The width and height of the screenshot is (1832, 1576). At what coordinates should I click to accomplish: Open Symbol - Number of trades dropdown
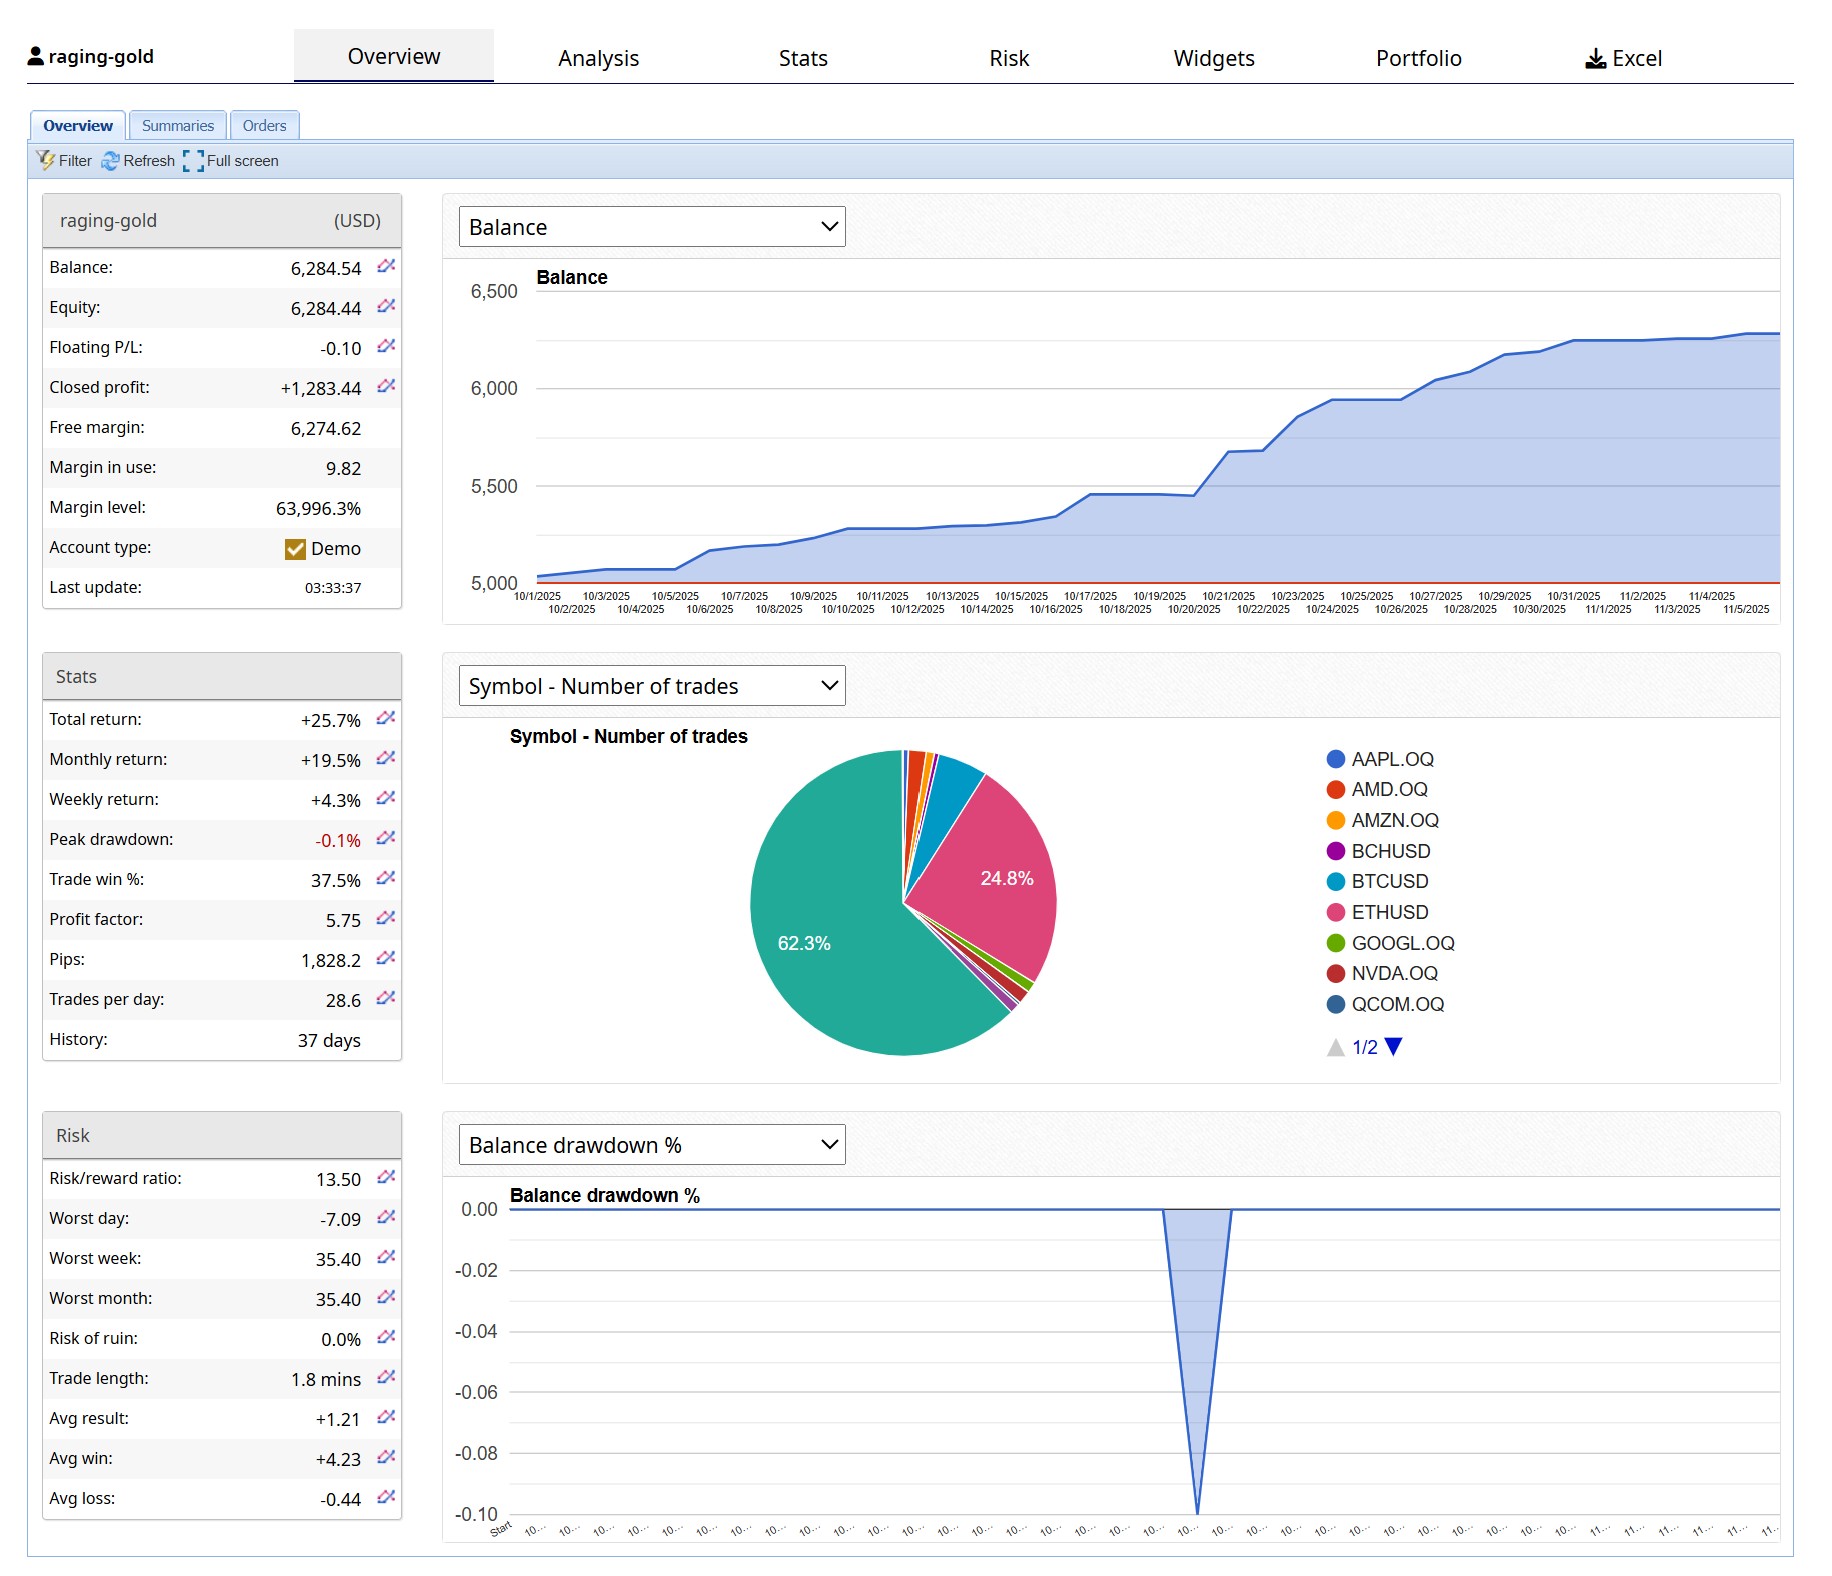[652, 686]
